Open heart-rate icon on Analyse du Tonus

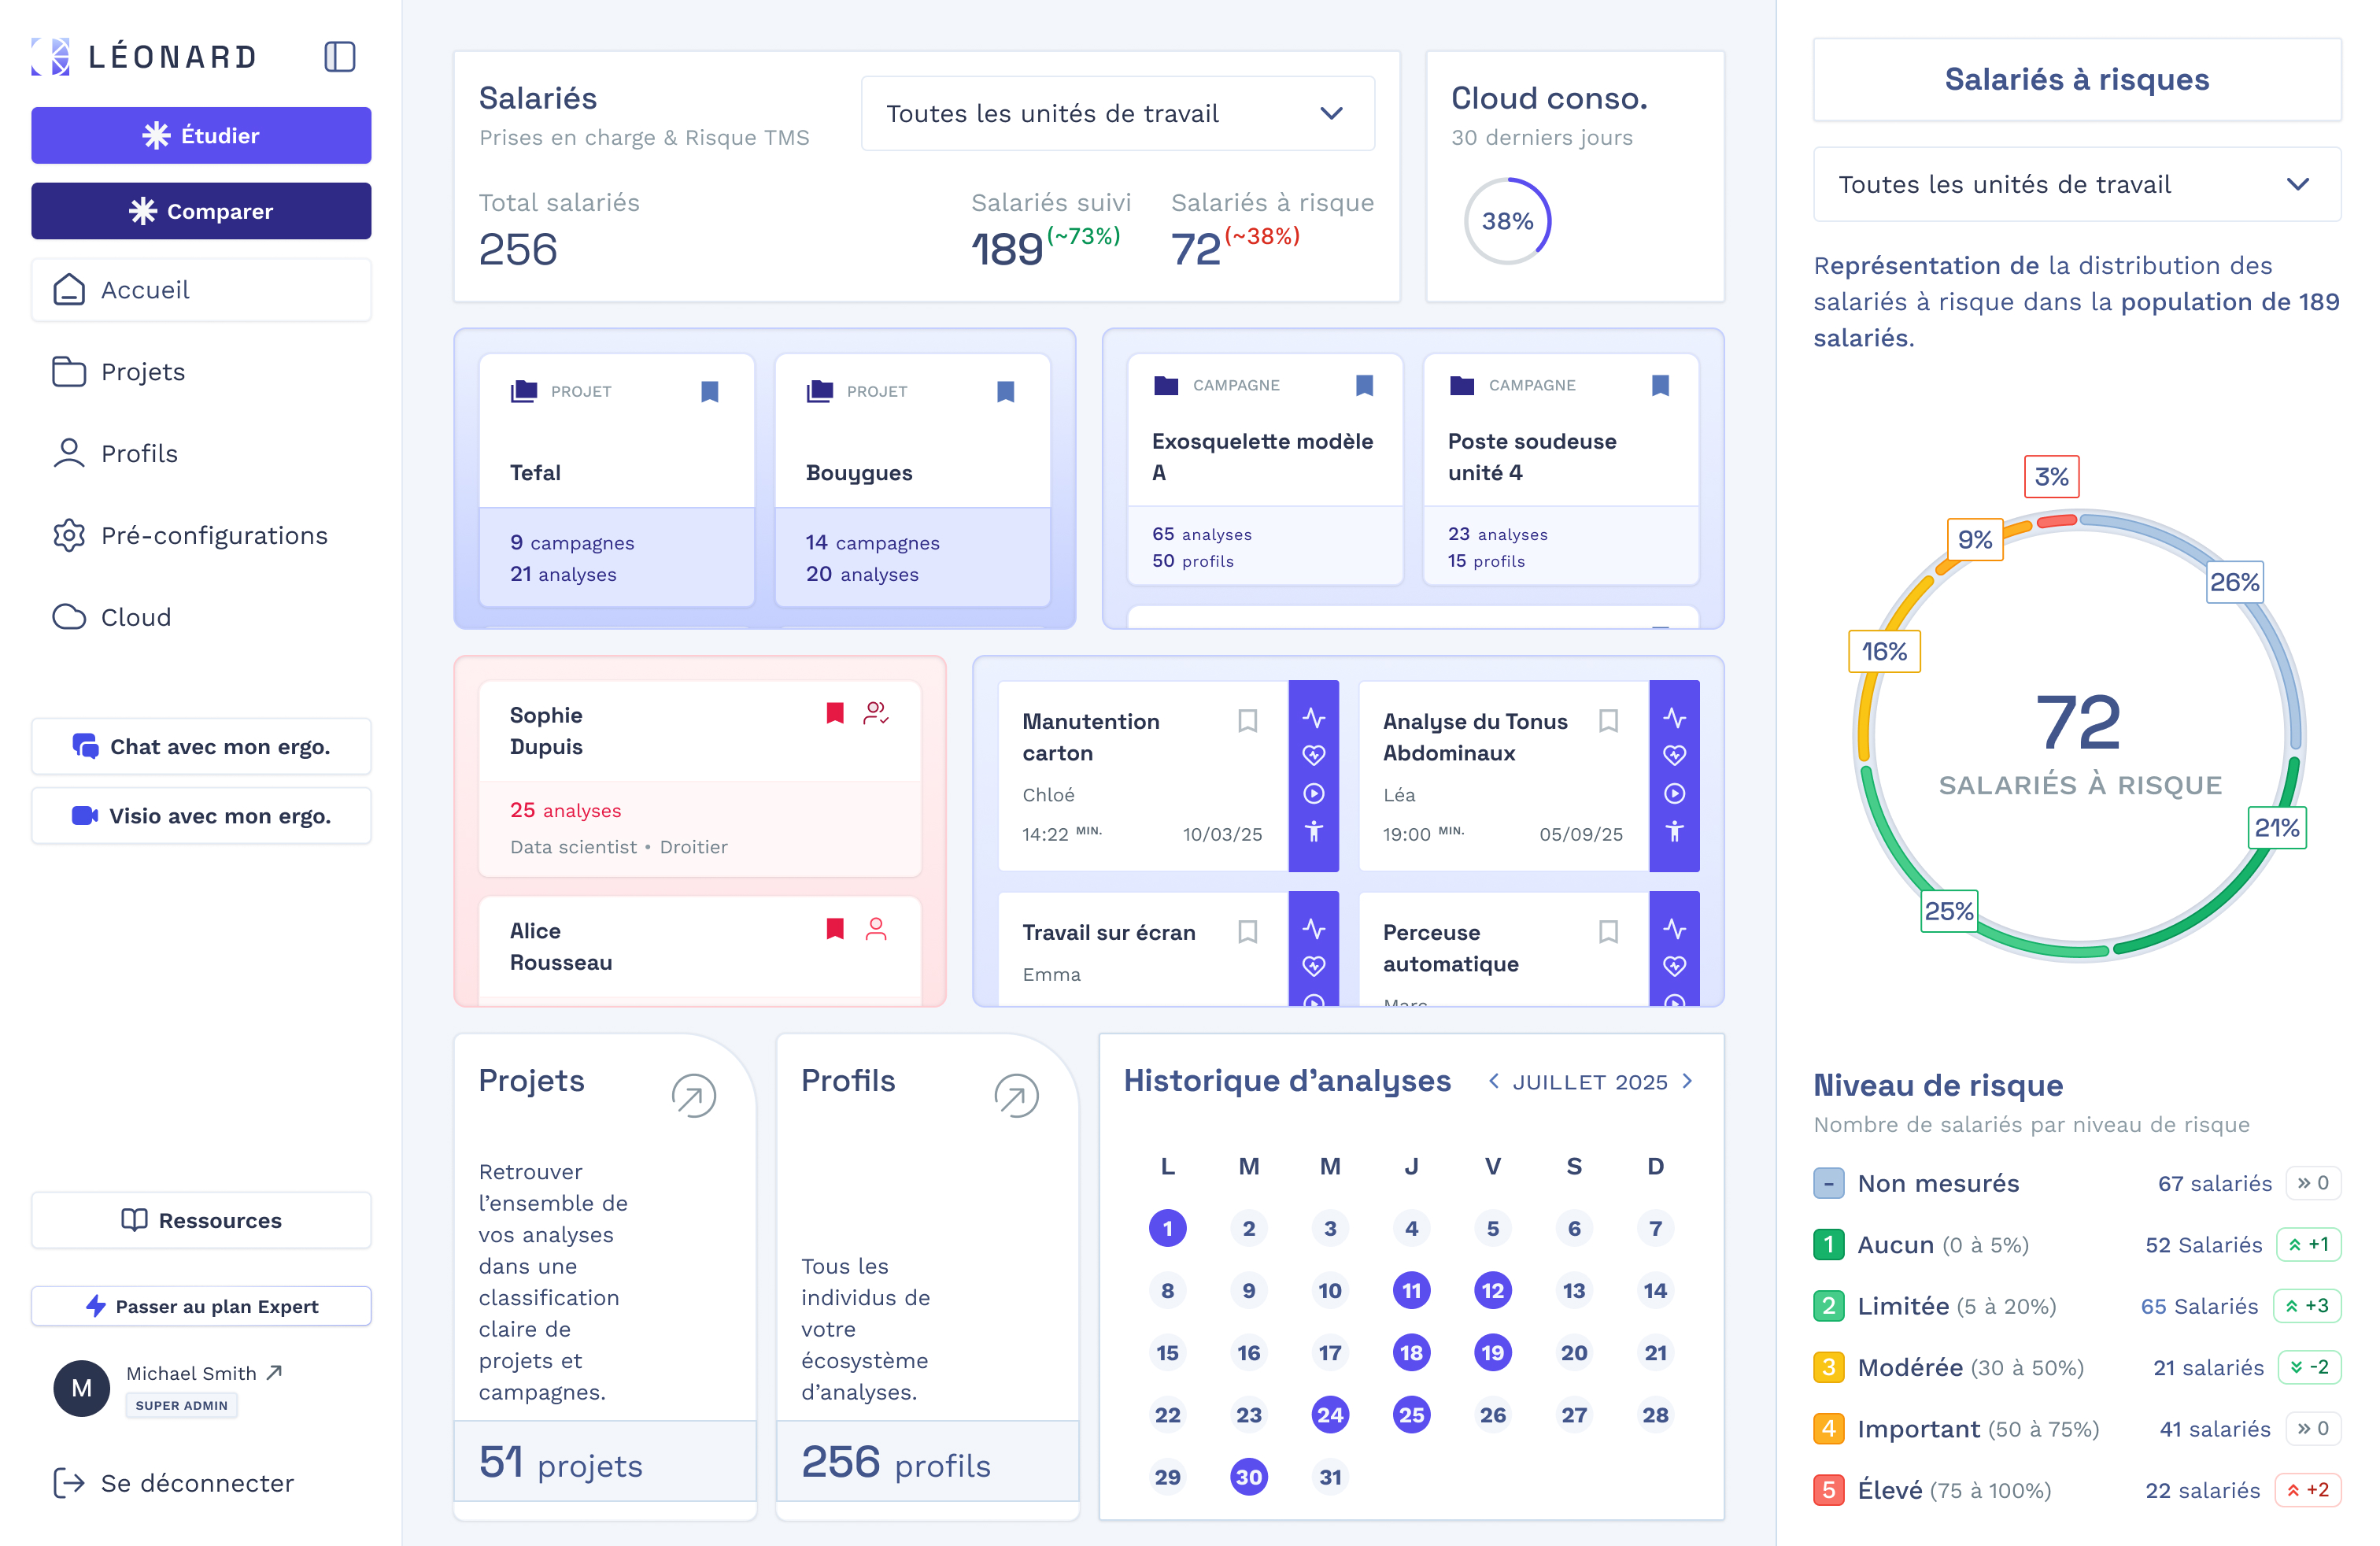coord(1675,755)
